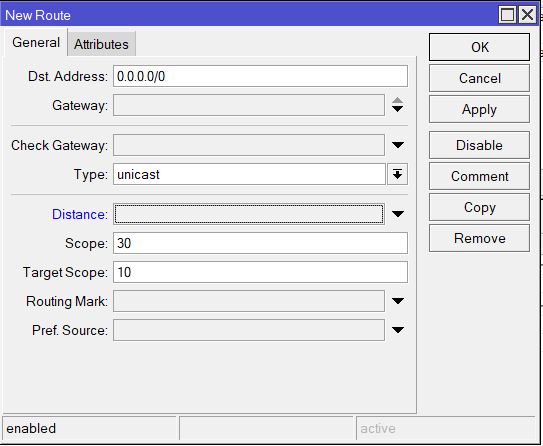Select the General tab

point(36,42)
